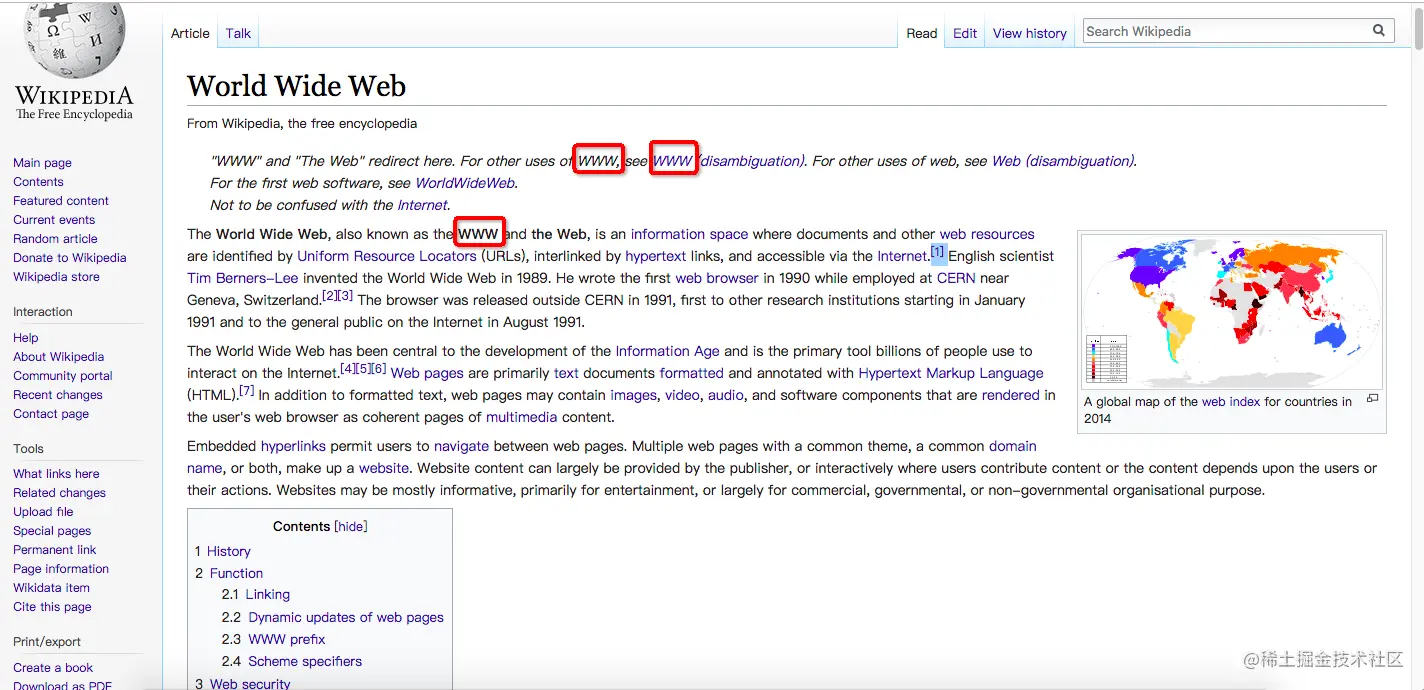Switch to the Article tab

190,33
